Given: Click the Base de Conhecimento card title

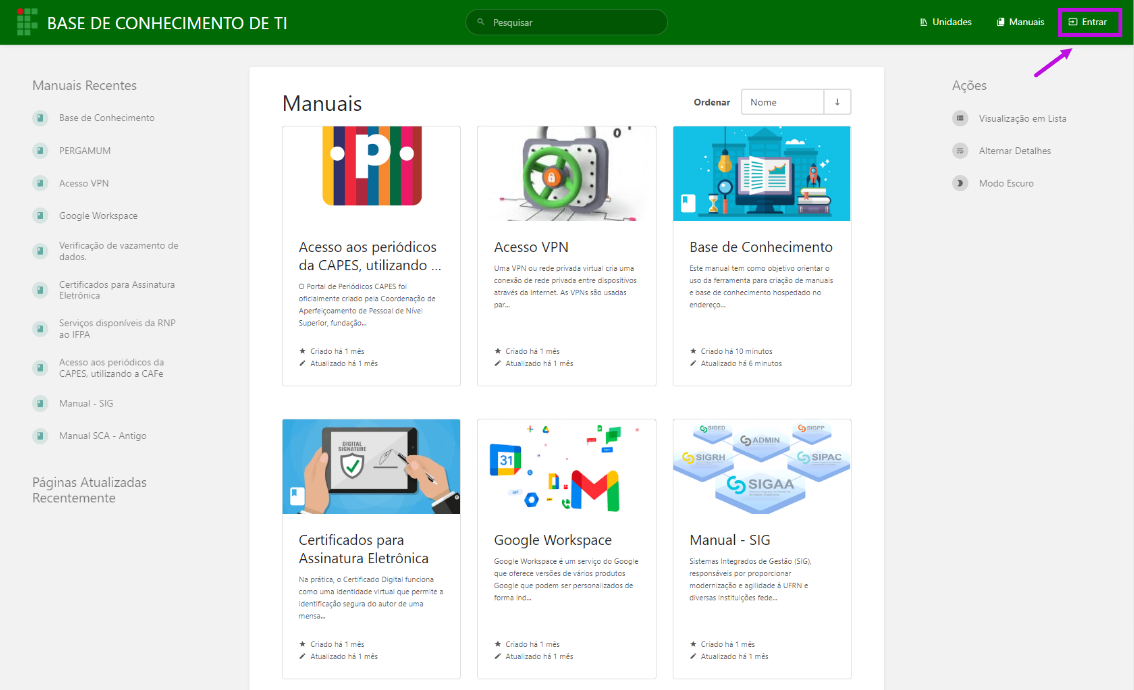Looking at the screenshot, I should pos(761,247).
